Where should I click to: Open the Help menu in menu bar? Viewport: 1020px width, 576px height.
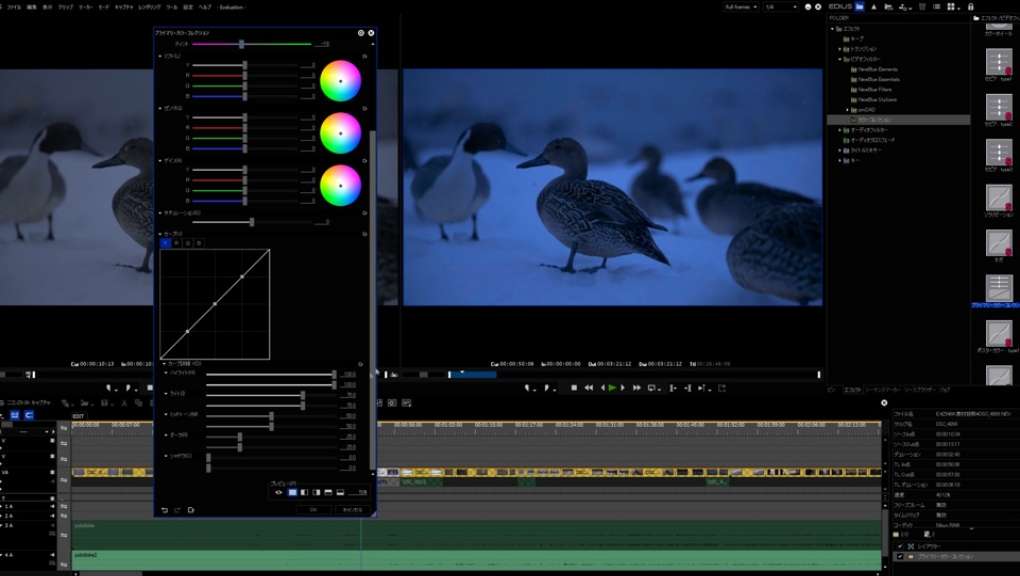205,7
